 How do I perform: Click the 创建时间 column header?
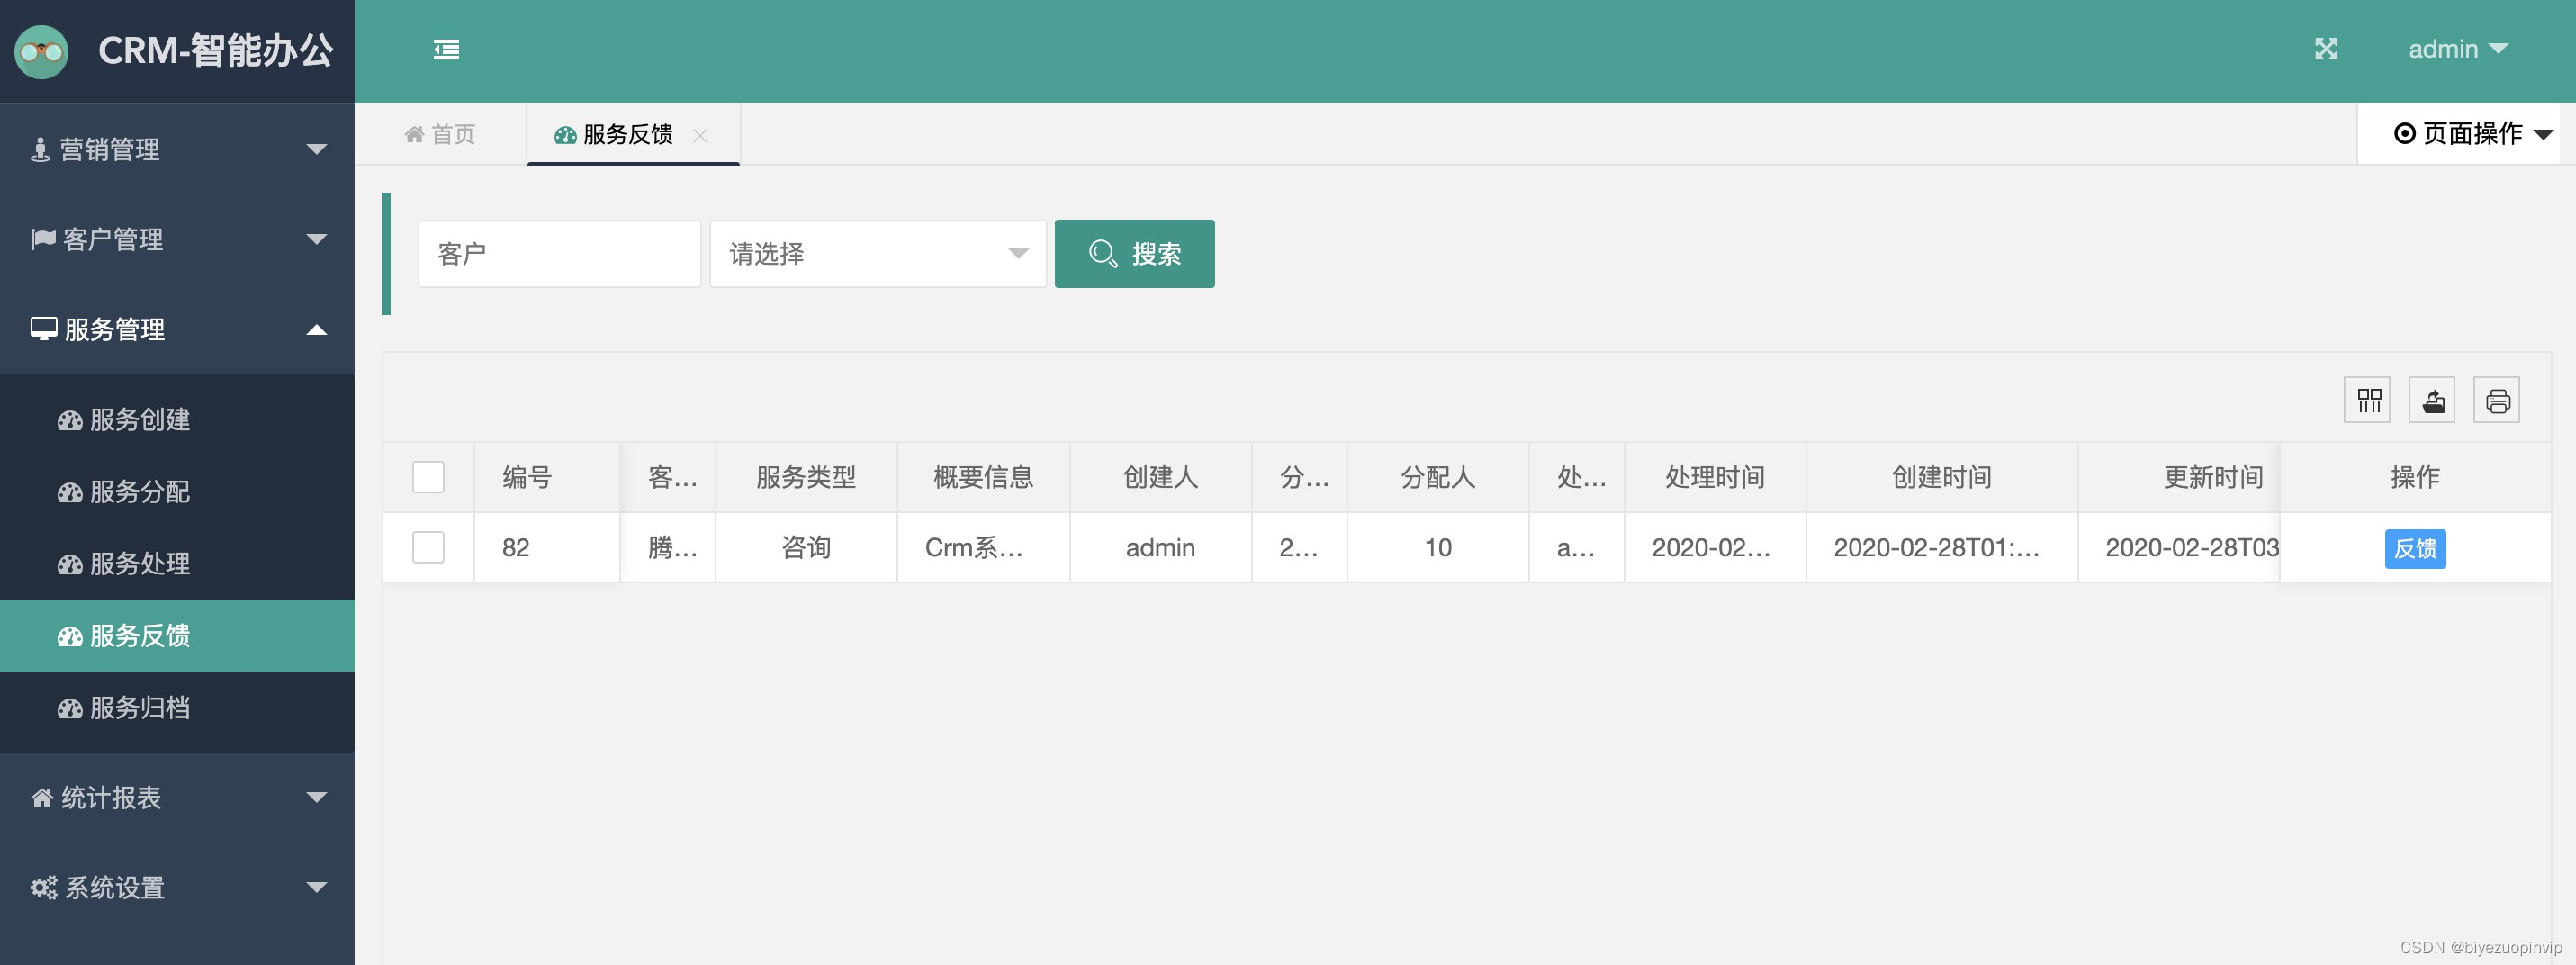(1941, 477)
